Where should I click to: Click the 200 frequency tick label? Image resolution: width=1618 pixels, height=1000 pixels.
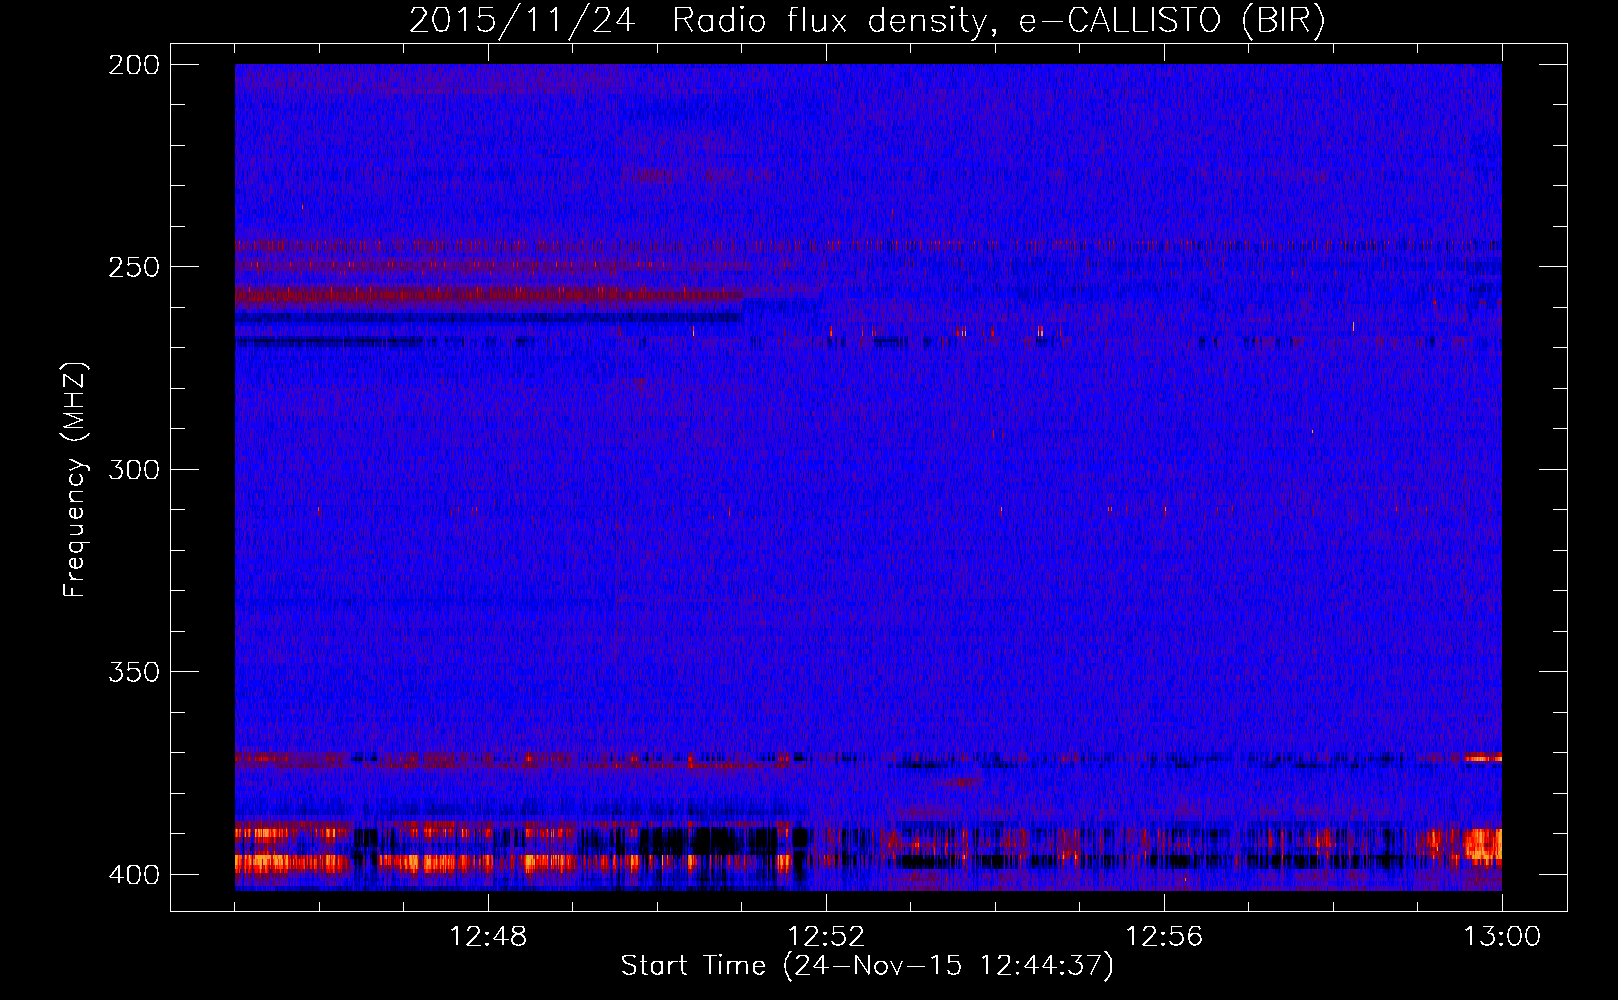click(x=134, y=65)
